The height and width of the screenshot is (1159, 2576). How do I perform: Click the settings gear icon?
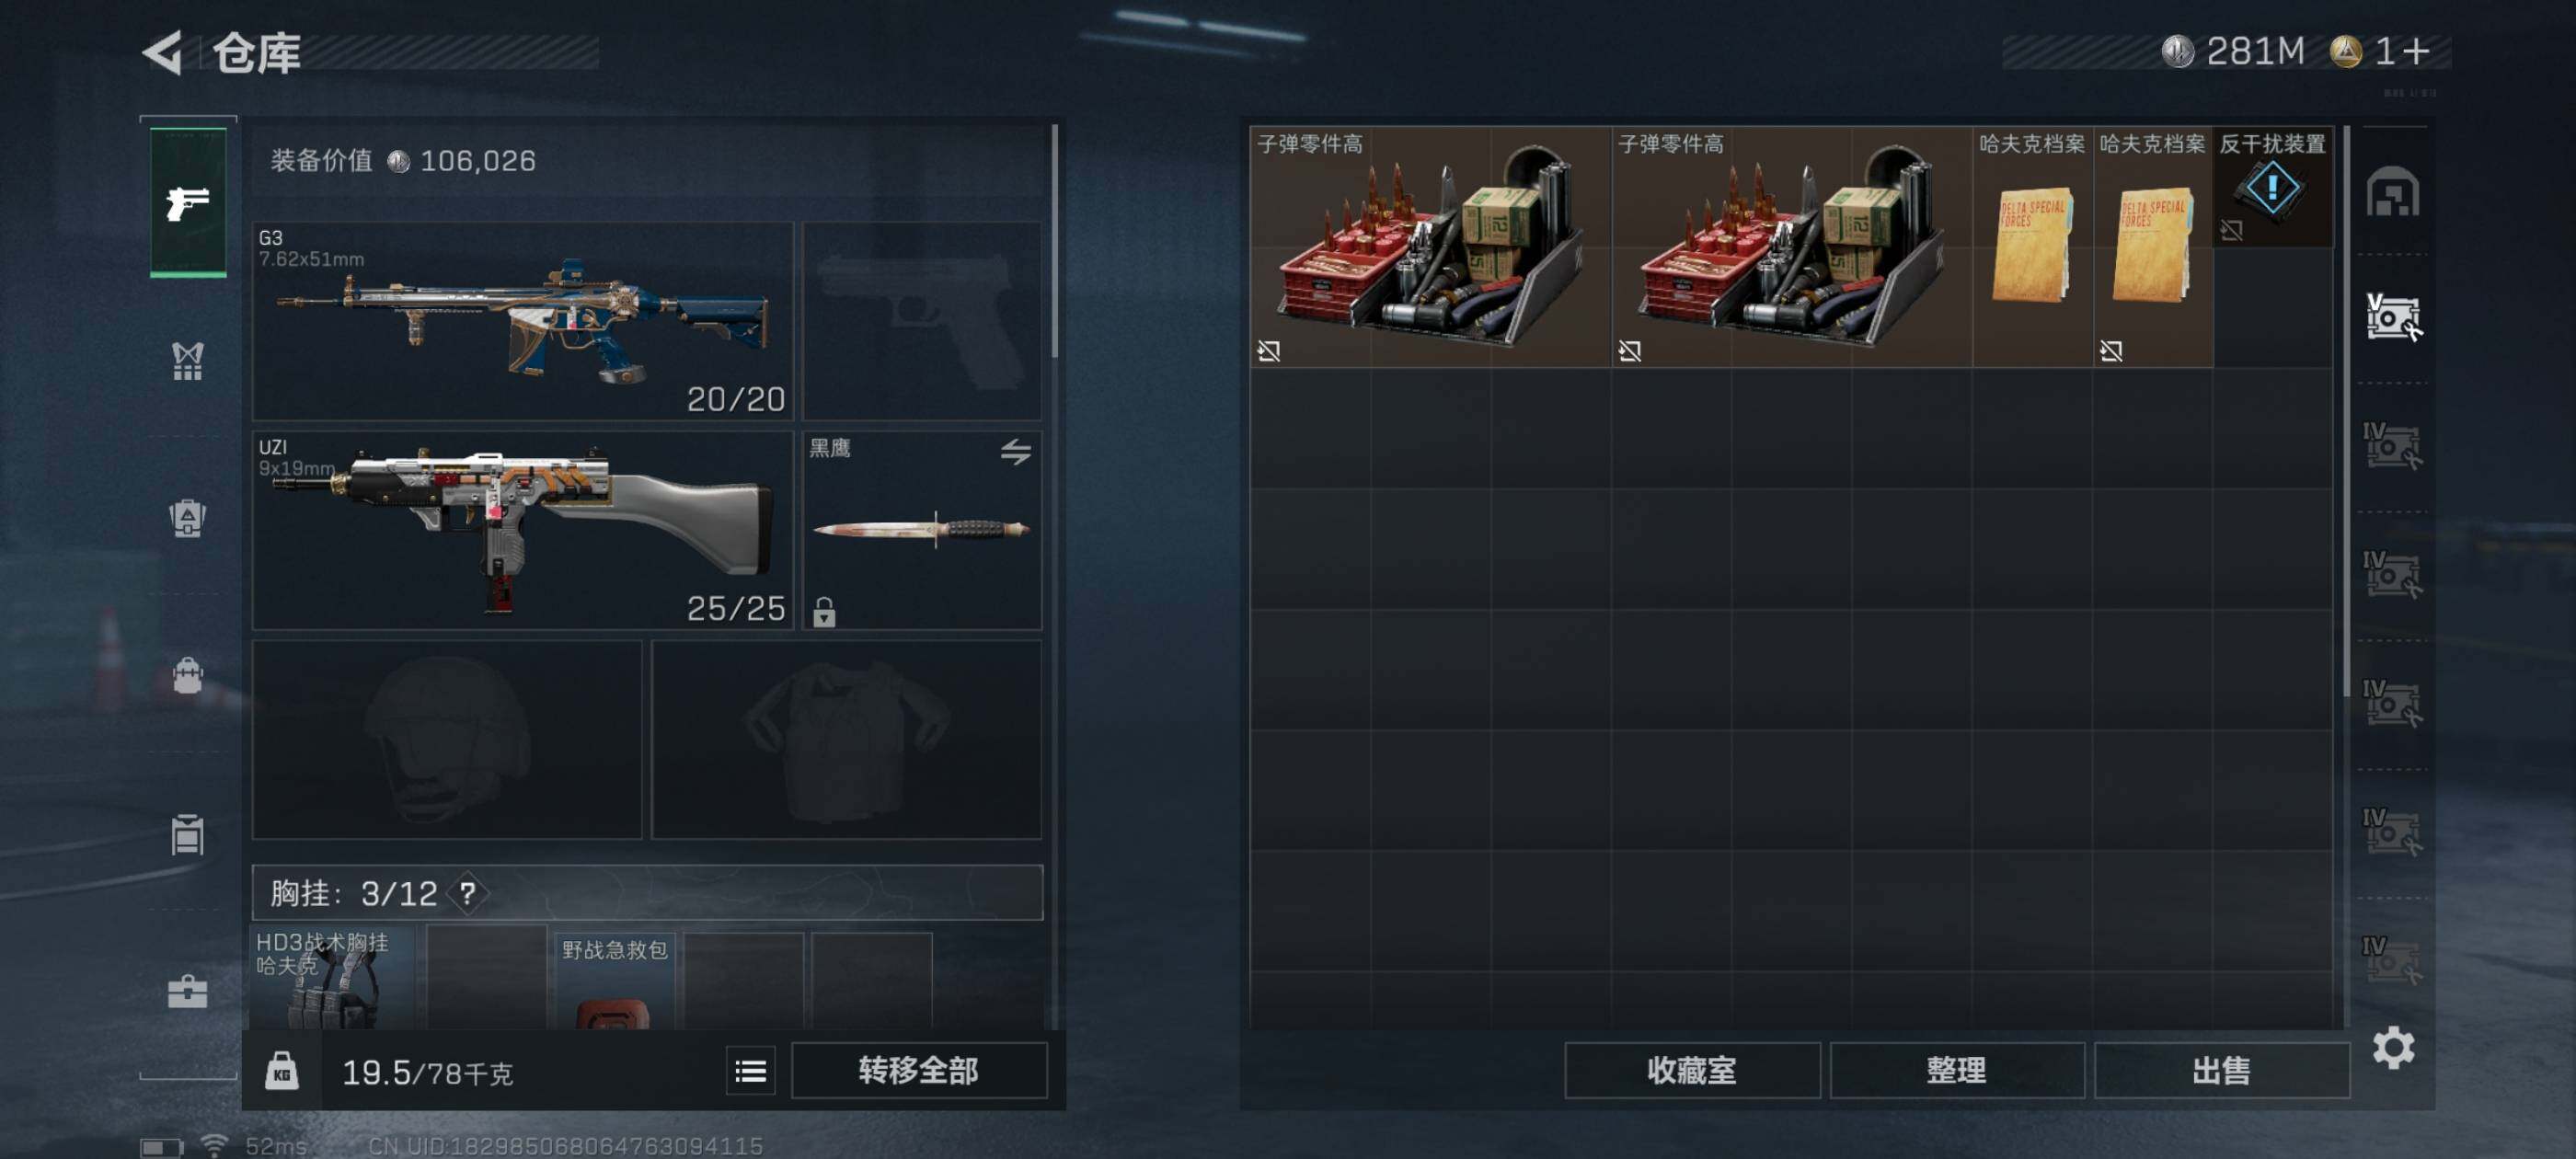2393,1048
